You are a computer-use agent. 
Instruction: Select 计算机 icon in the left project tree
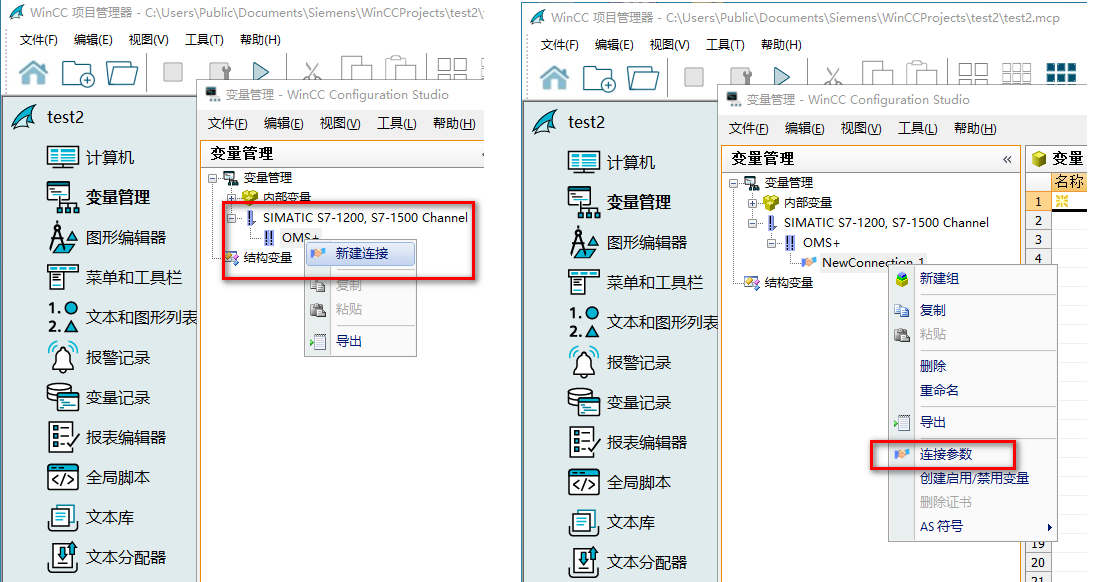[x=63, y=157]
